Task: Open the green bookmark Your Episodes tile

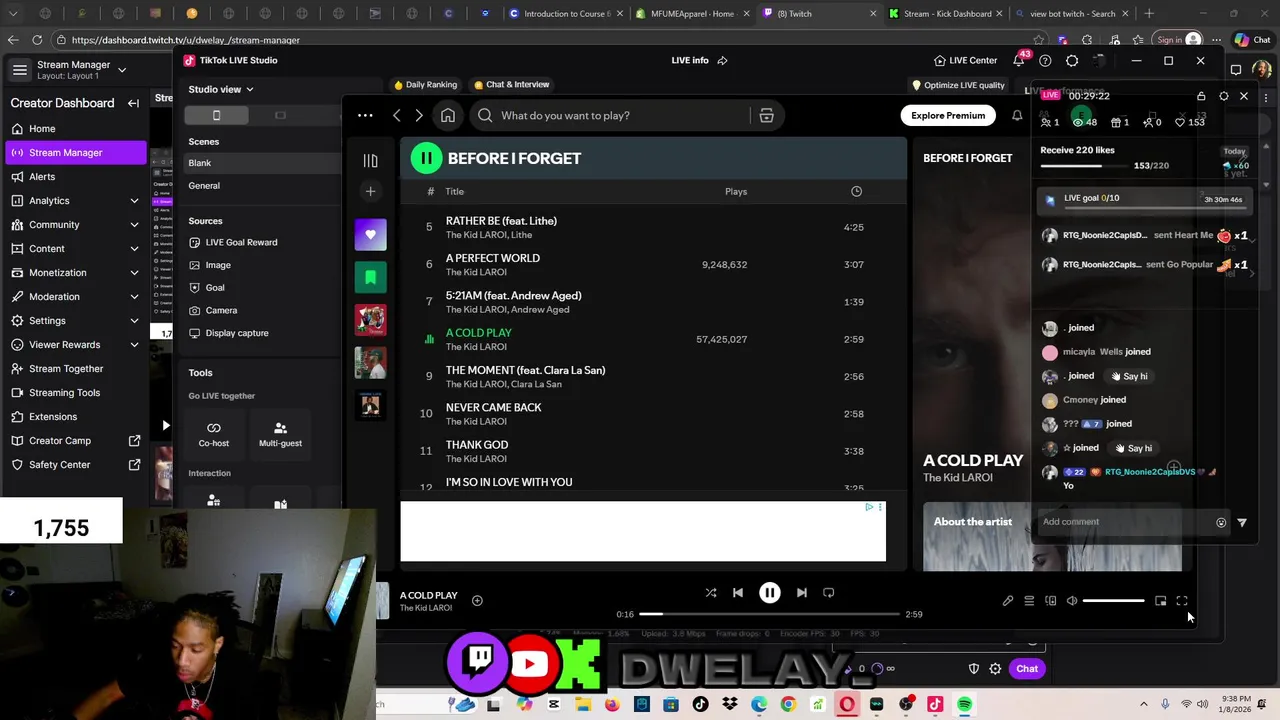Action: [370, 277]
